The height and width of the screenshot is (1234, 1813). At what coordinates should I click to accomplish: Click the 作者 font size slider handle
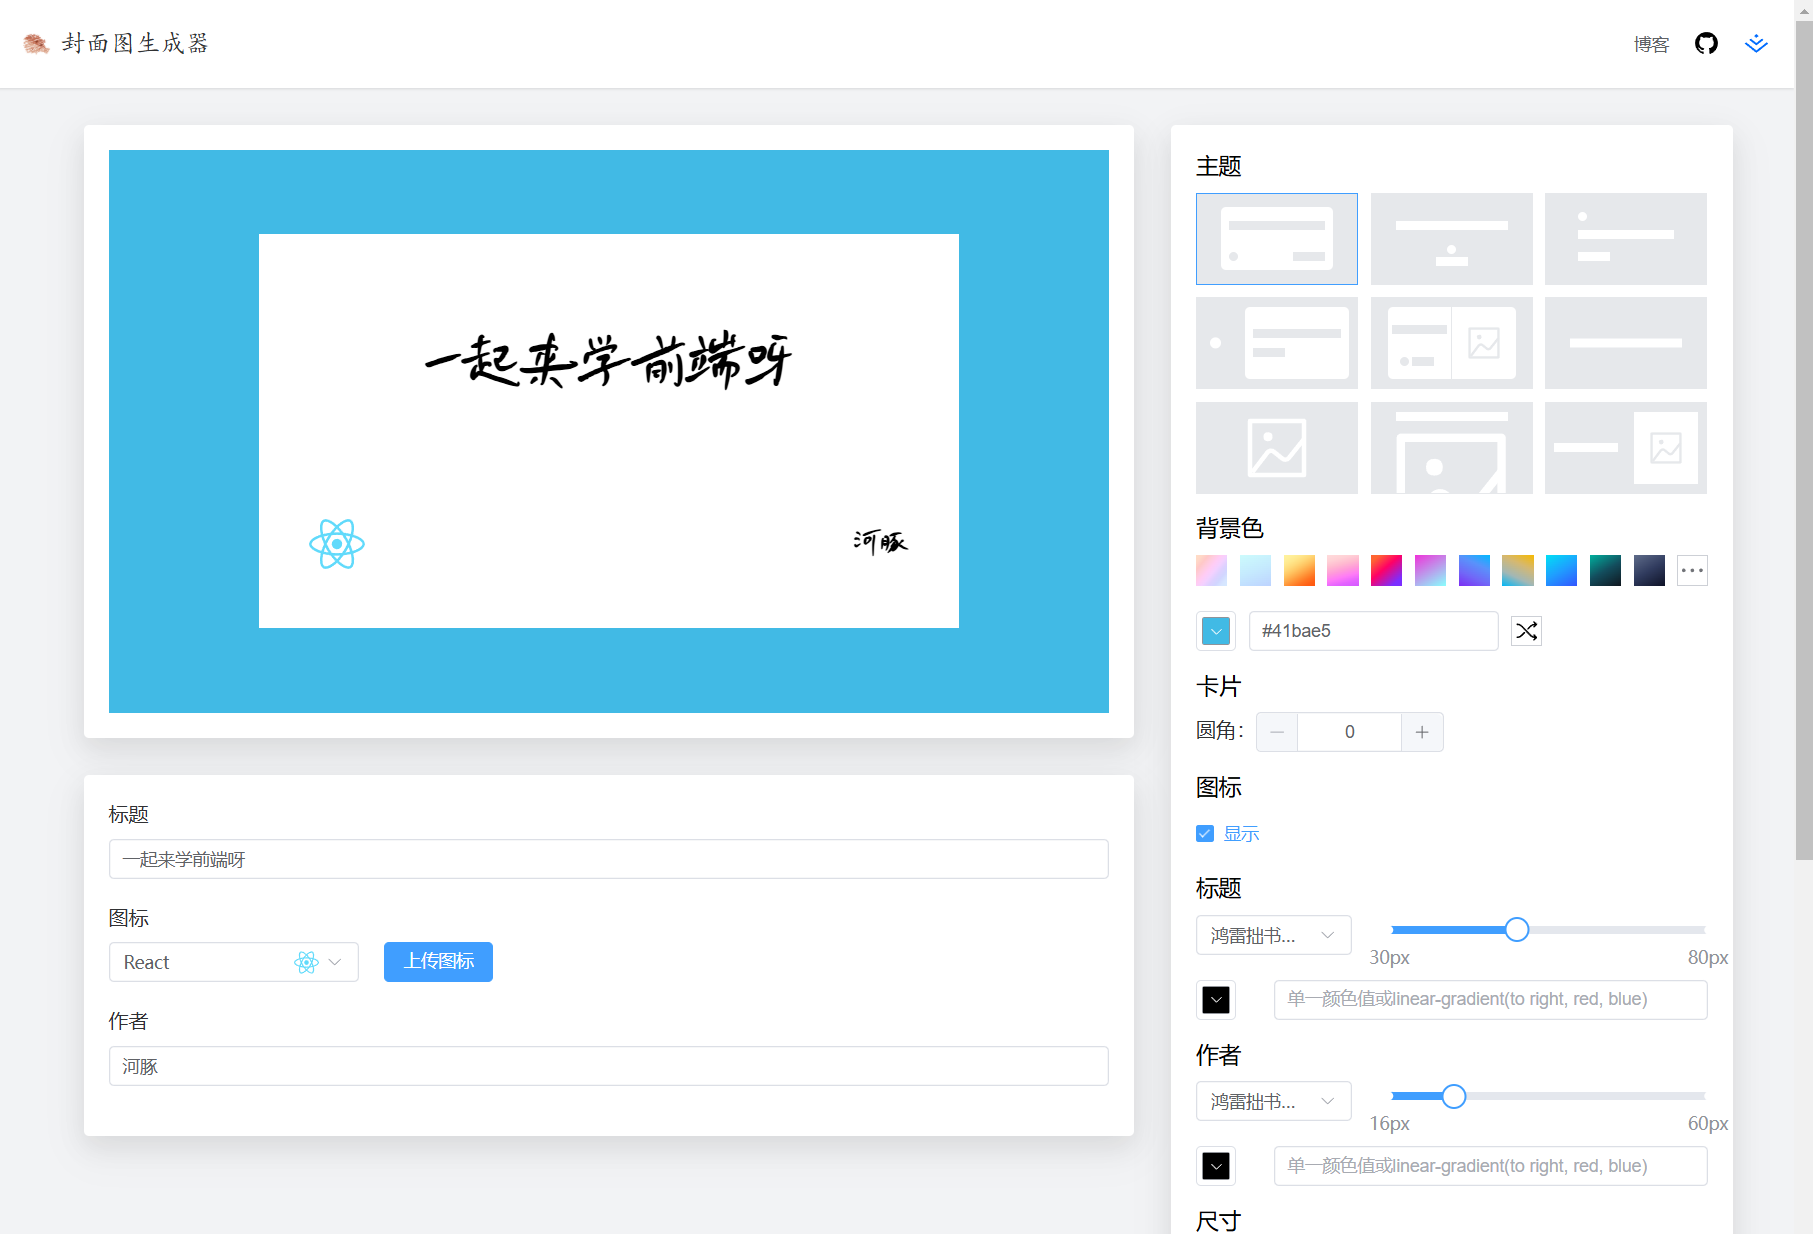[1454, 1097]
